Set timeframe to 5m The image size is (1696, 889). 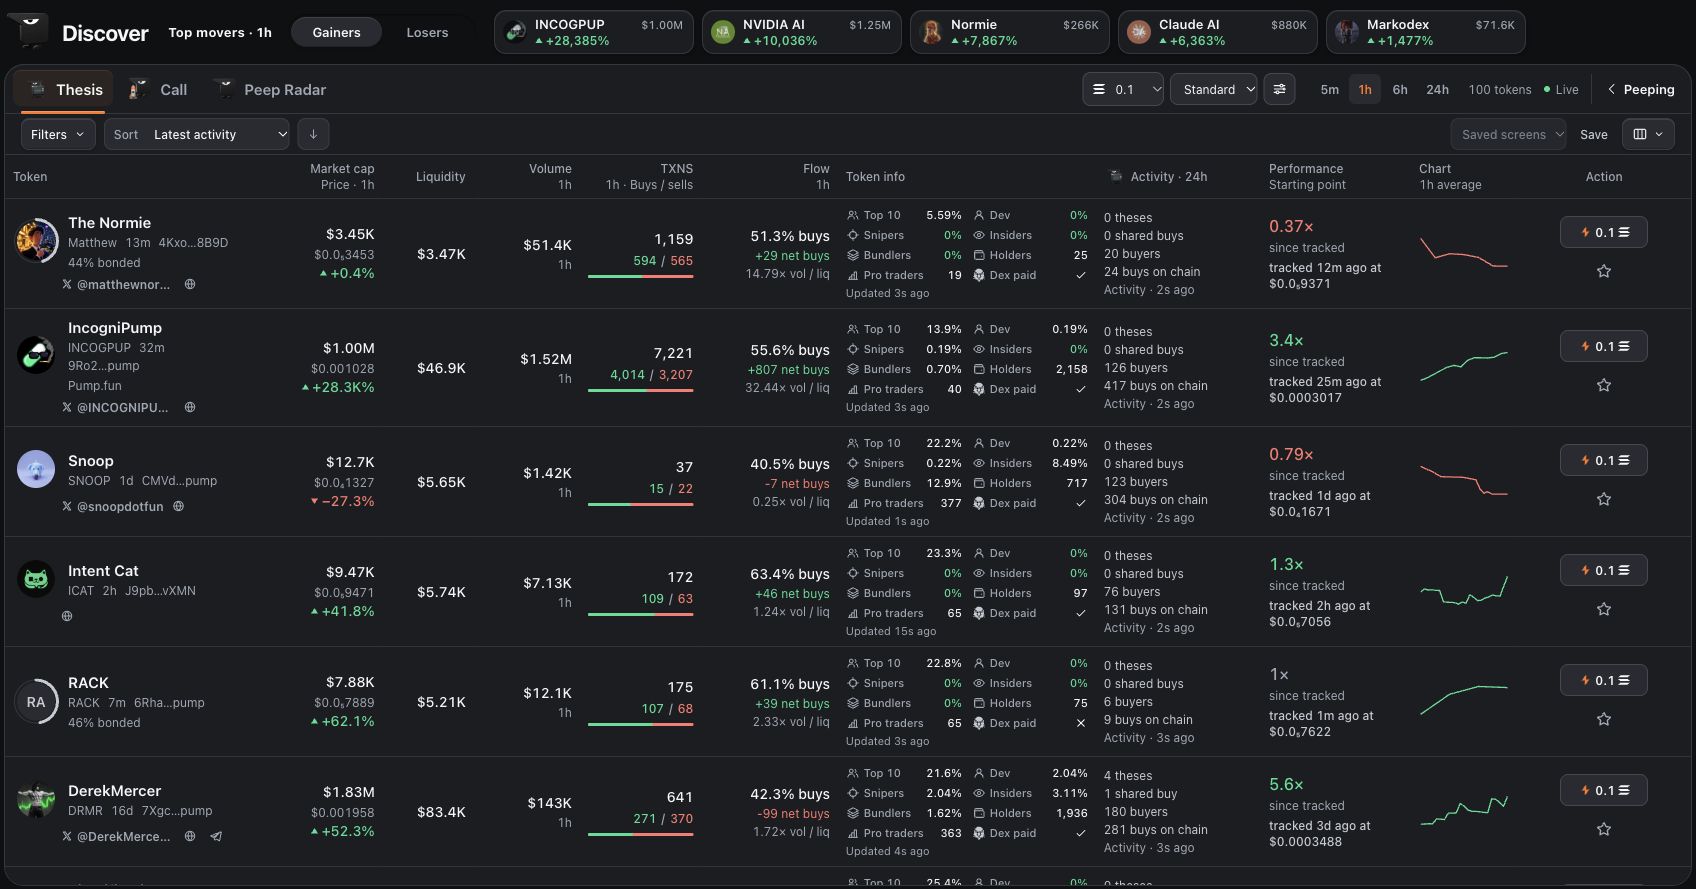1329,89
